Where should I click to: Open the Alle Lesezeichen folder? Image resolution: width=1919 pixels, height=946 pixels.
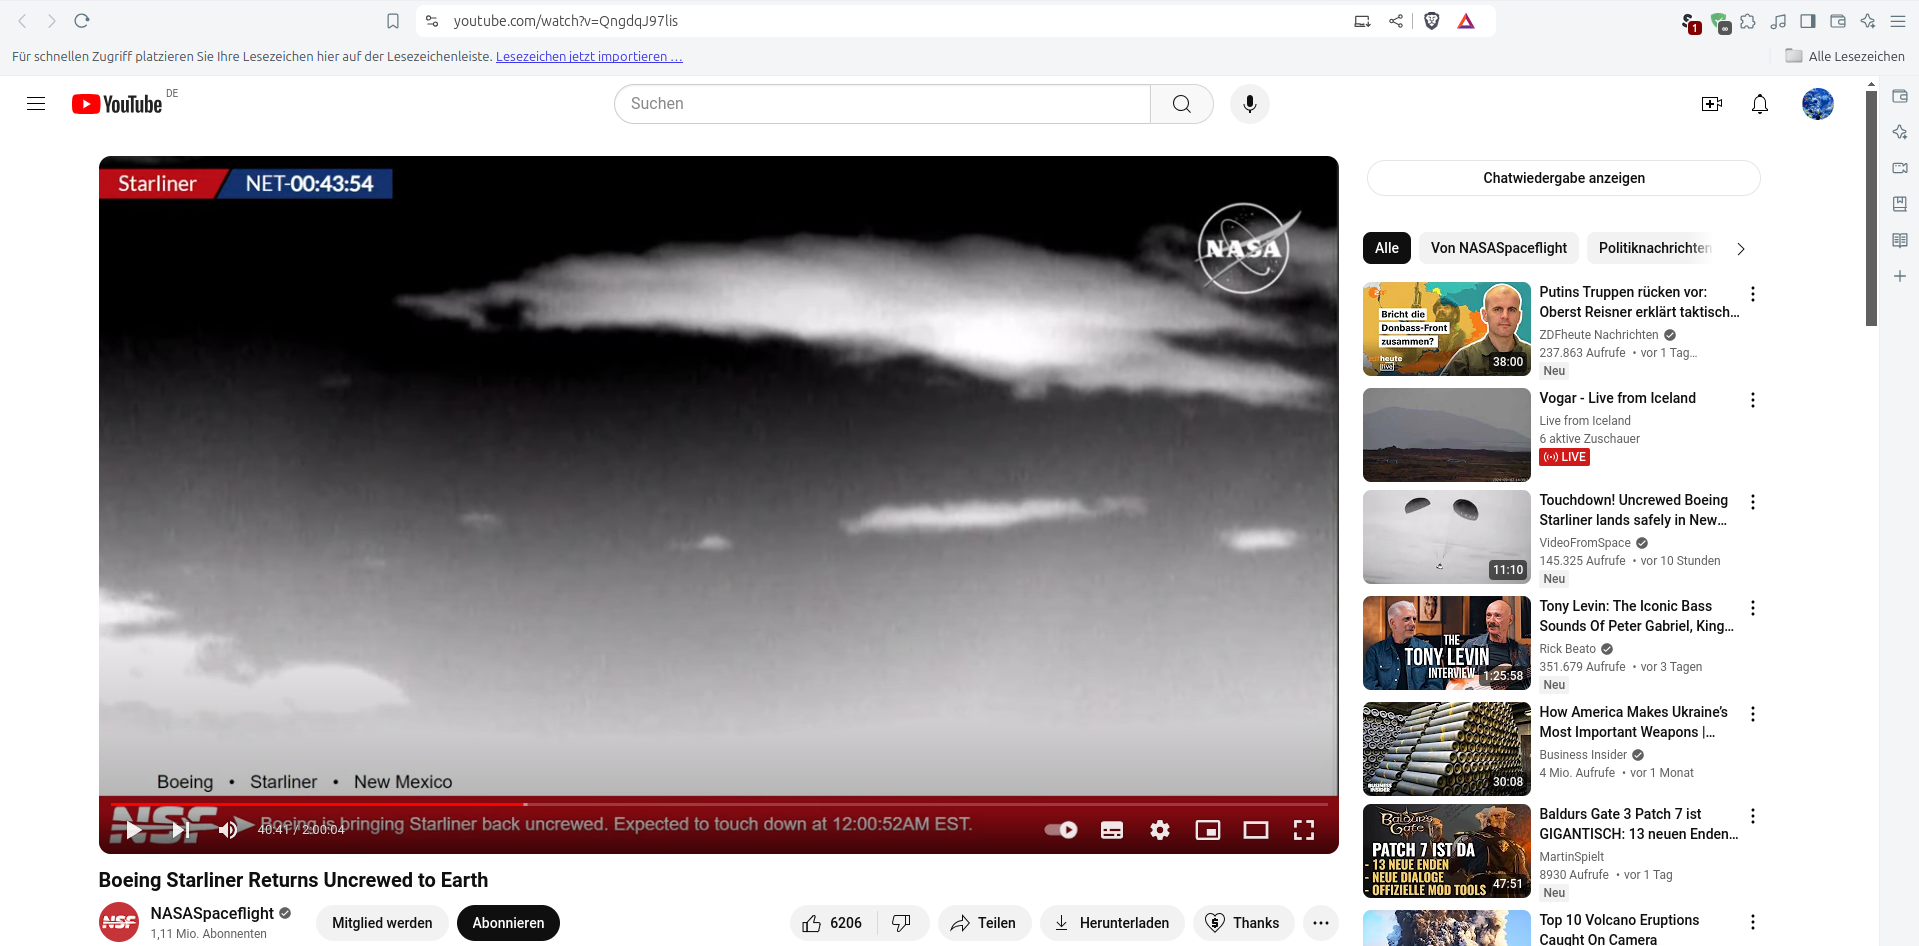point(1845,57)
